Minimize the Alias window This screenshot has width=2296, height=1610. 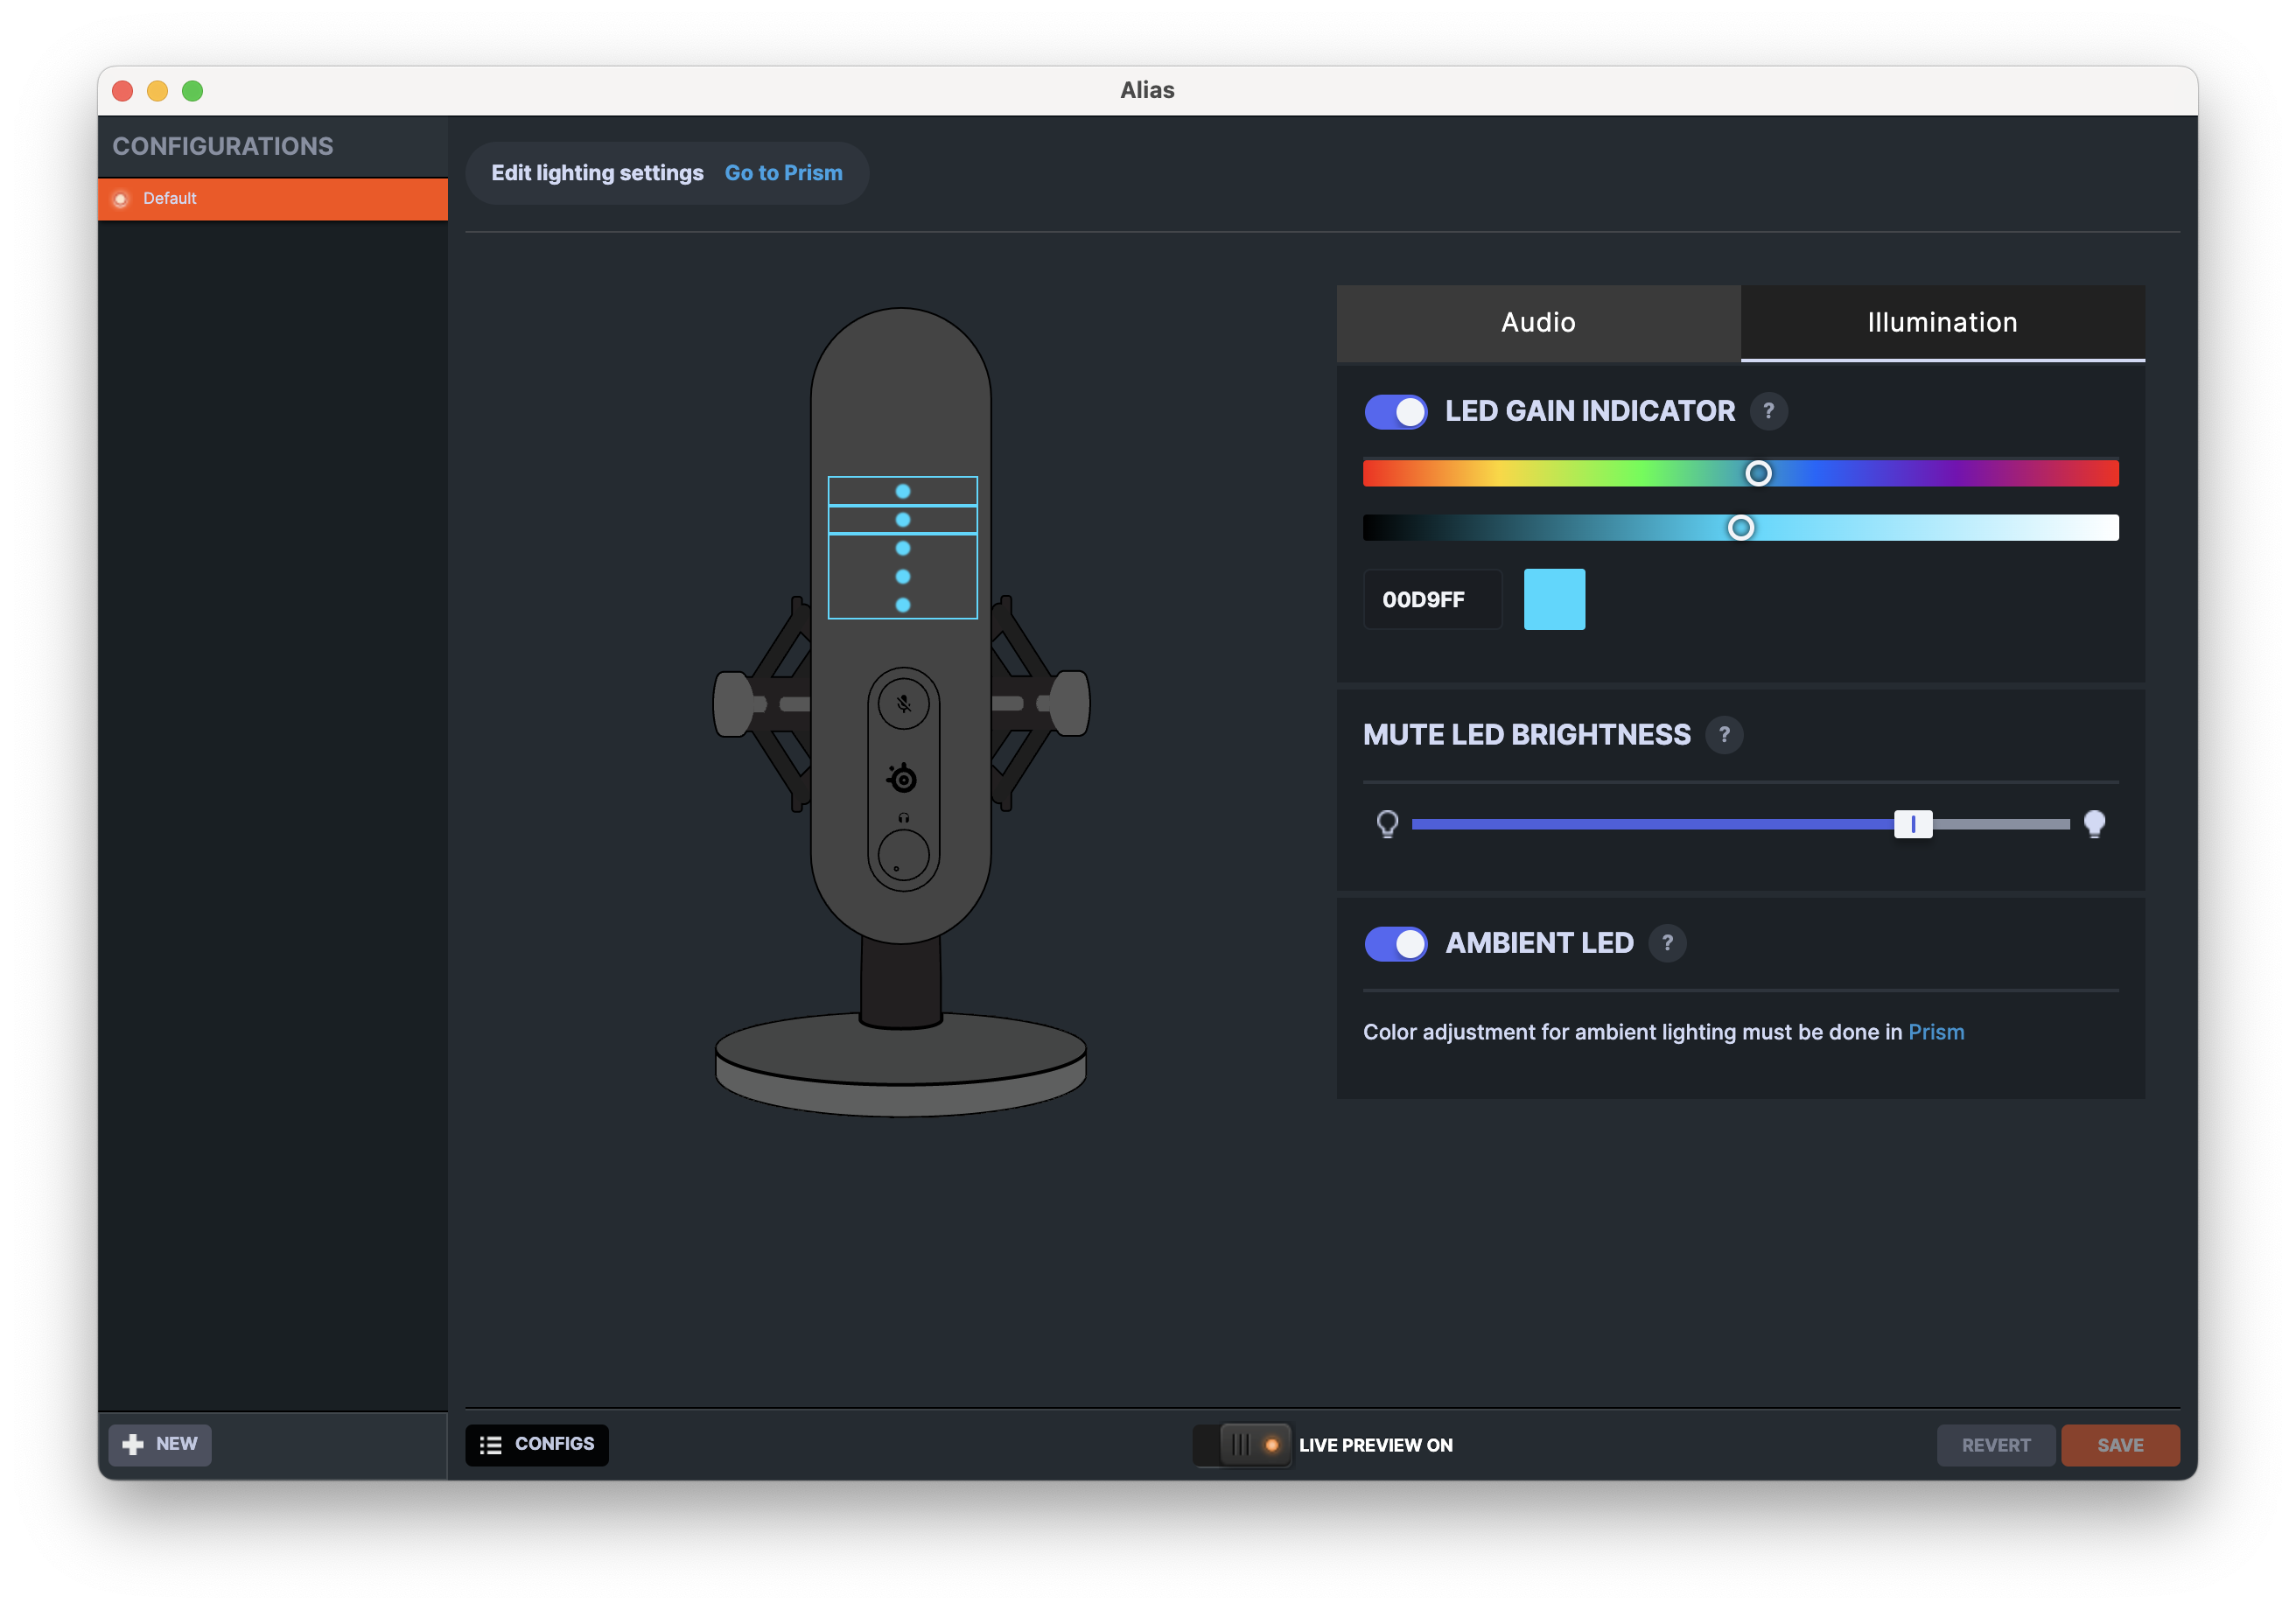[x=158, y=91]
